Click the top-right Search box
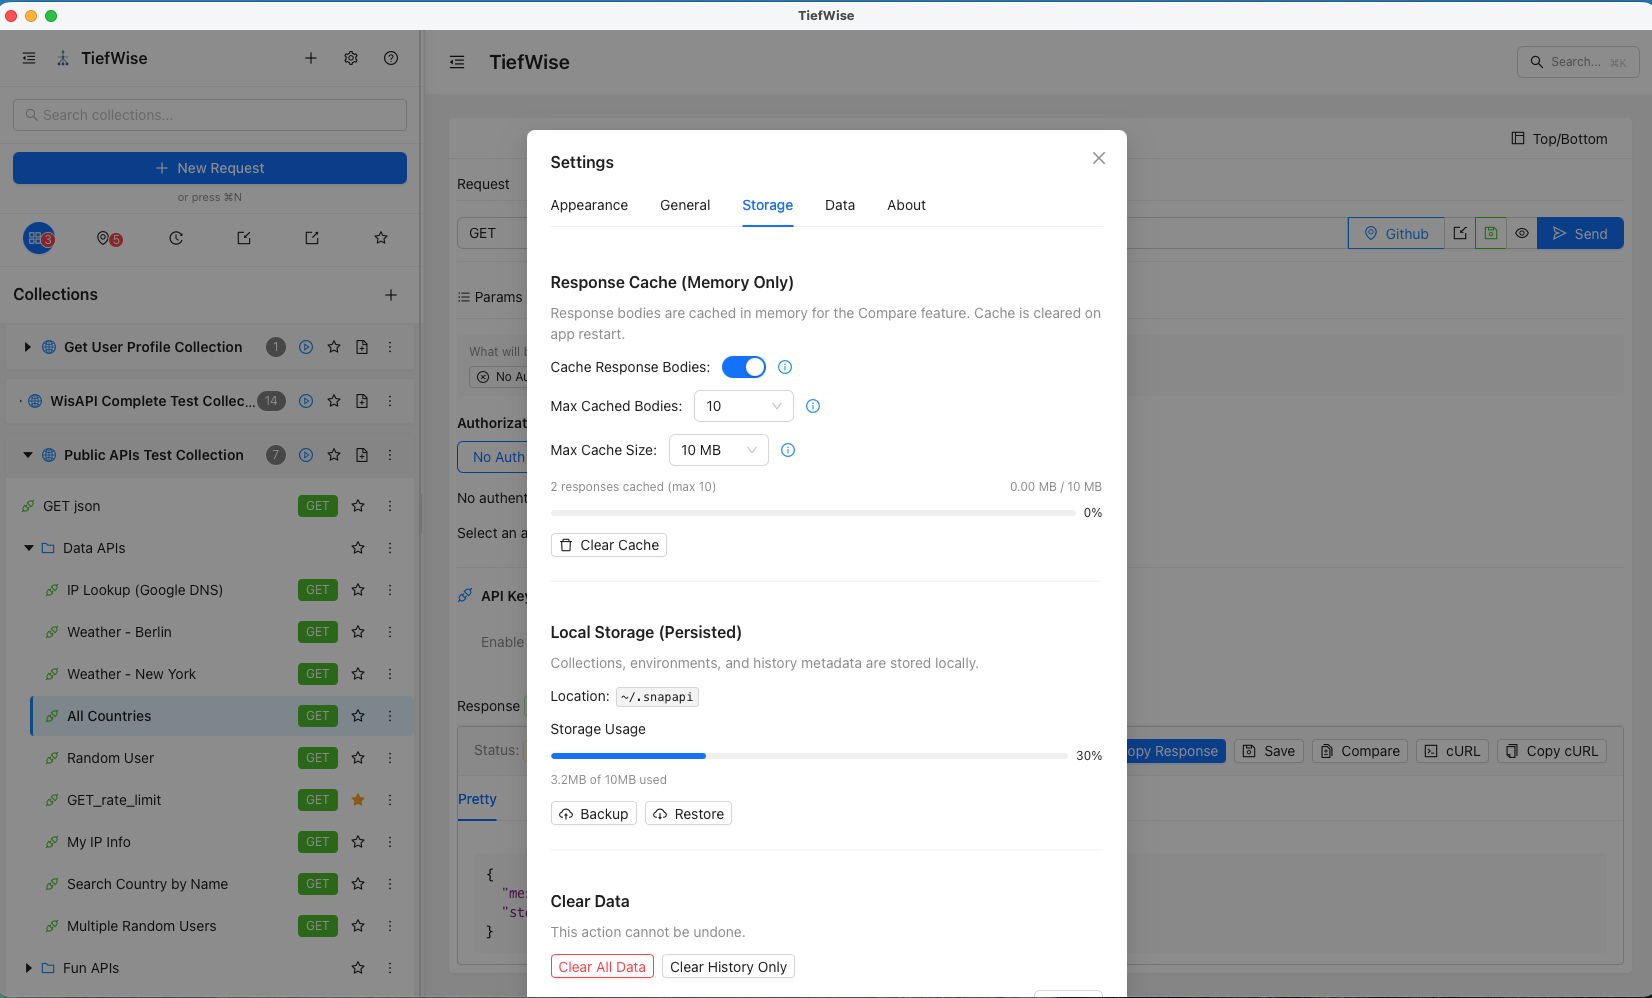Image resolution: width=1652 pixels, height=998 pixels. click(x=1578, y=62)
